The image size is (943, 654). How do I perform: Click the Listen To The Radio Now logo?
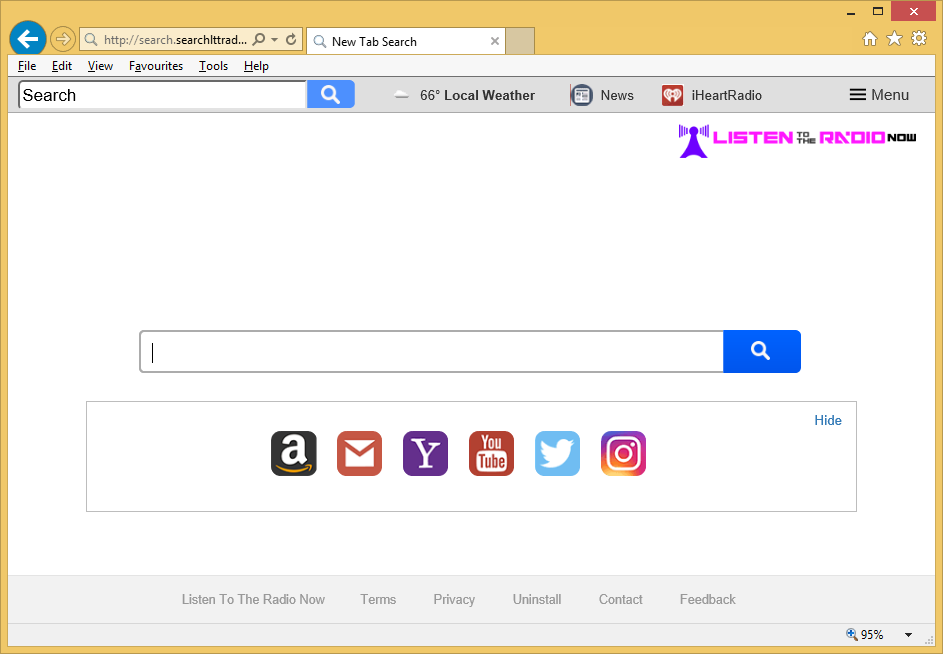click(797, 140)
